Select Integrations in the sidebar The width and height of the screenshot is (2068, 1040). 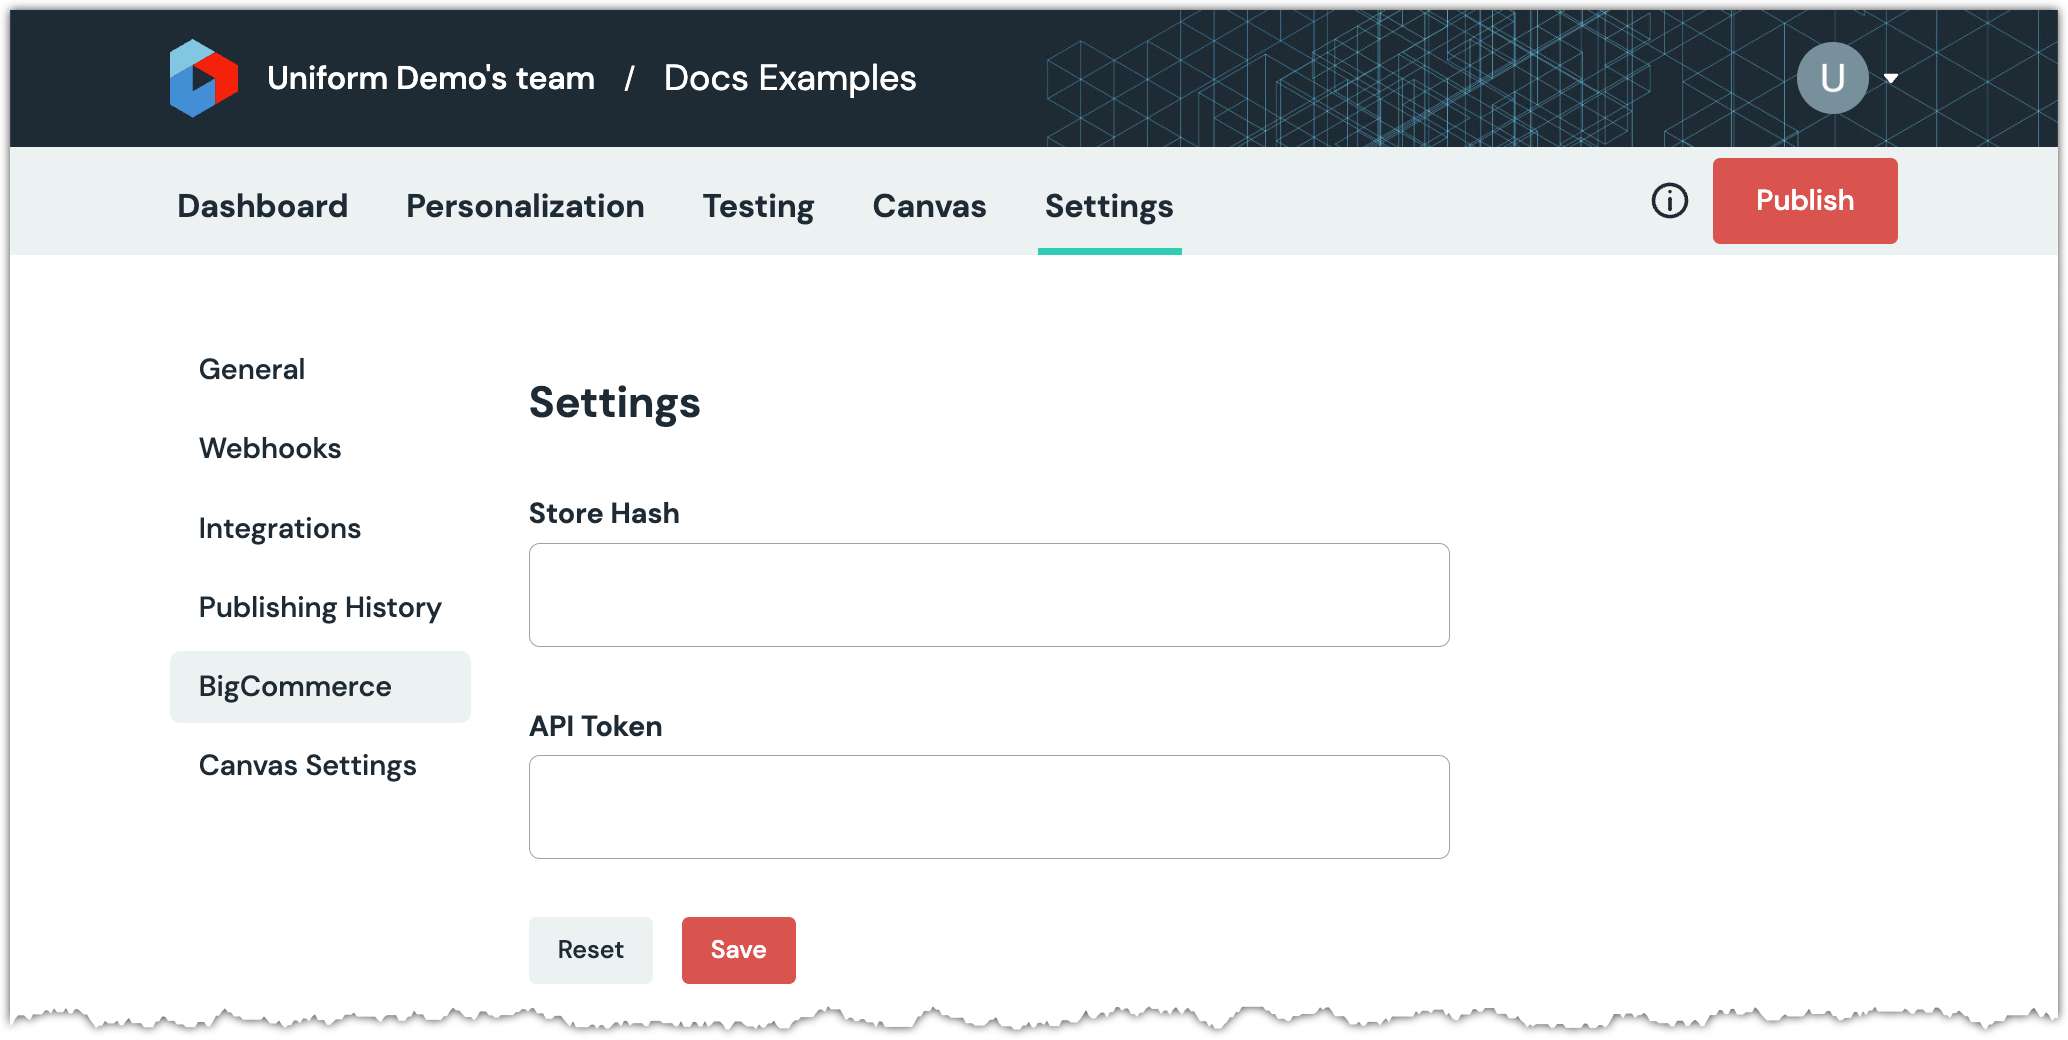click(280, 528)
